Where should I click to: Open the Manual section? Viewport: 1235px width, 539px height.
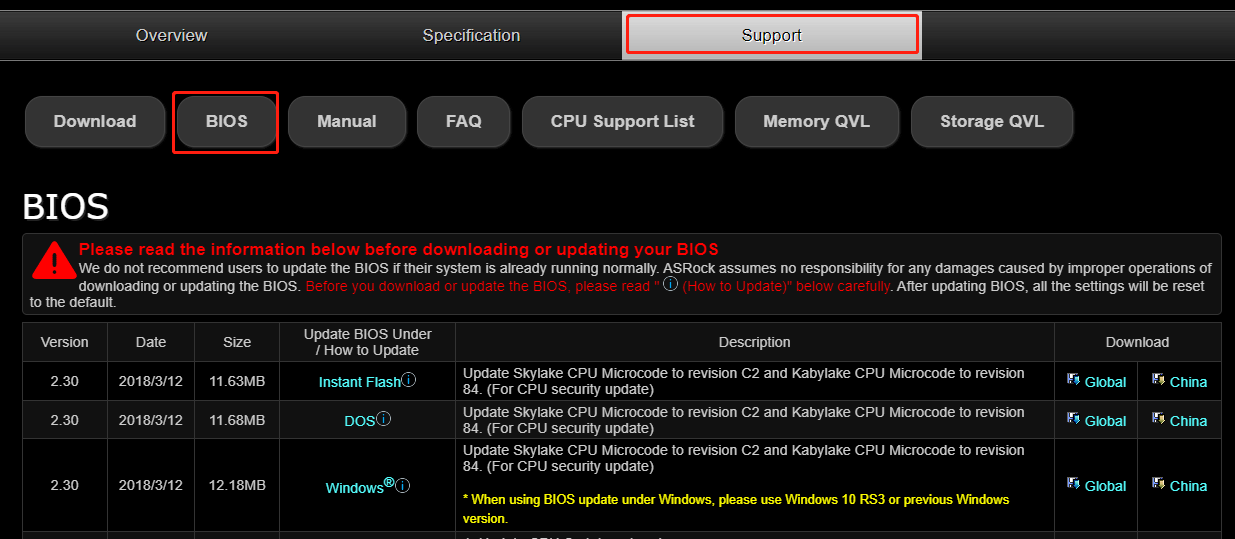coord(347,122)
